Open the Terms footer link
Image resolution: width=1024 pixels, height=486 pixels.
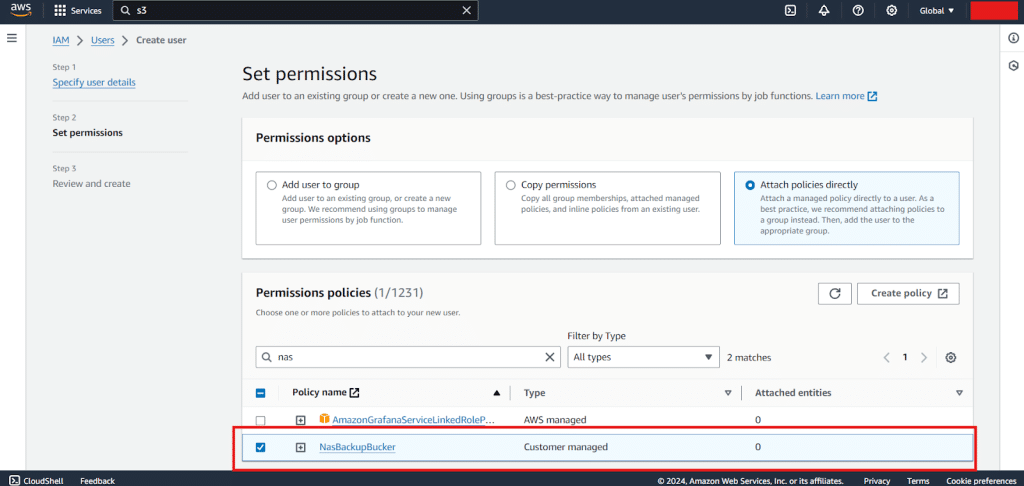918,481
